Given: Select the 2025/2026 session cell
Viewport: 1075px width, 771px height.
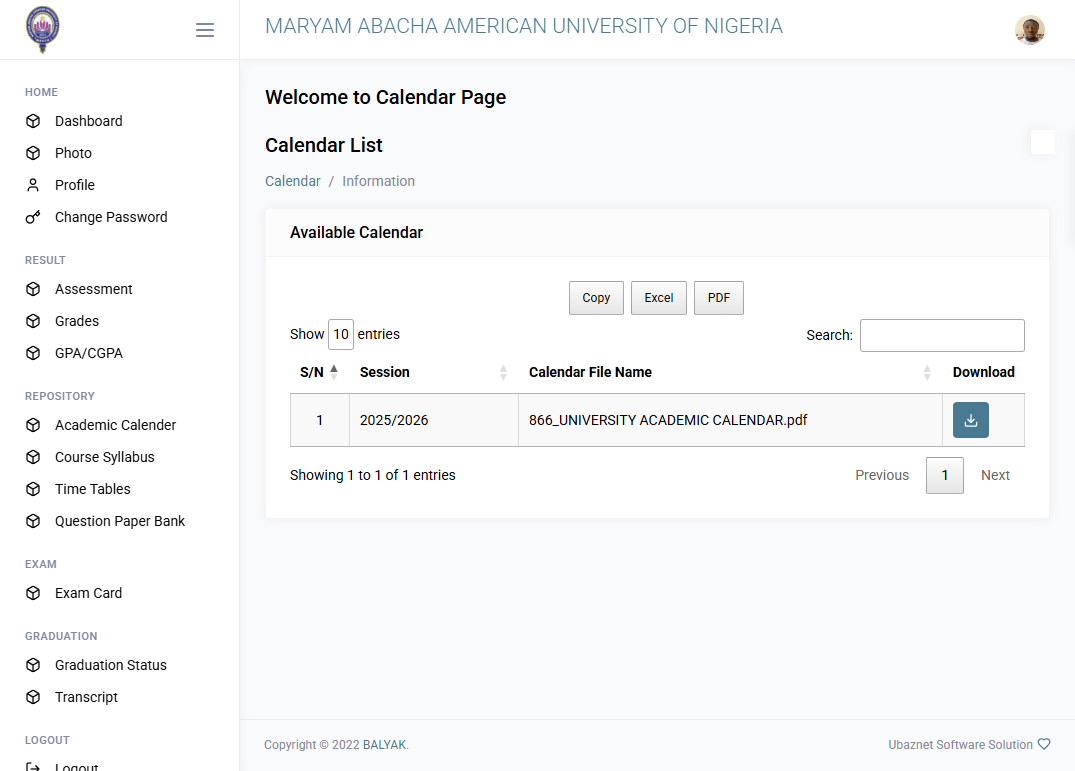Looking at the screenshot, I should click(434, 420).
